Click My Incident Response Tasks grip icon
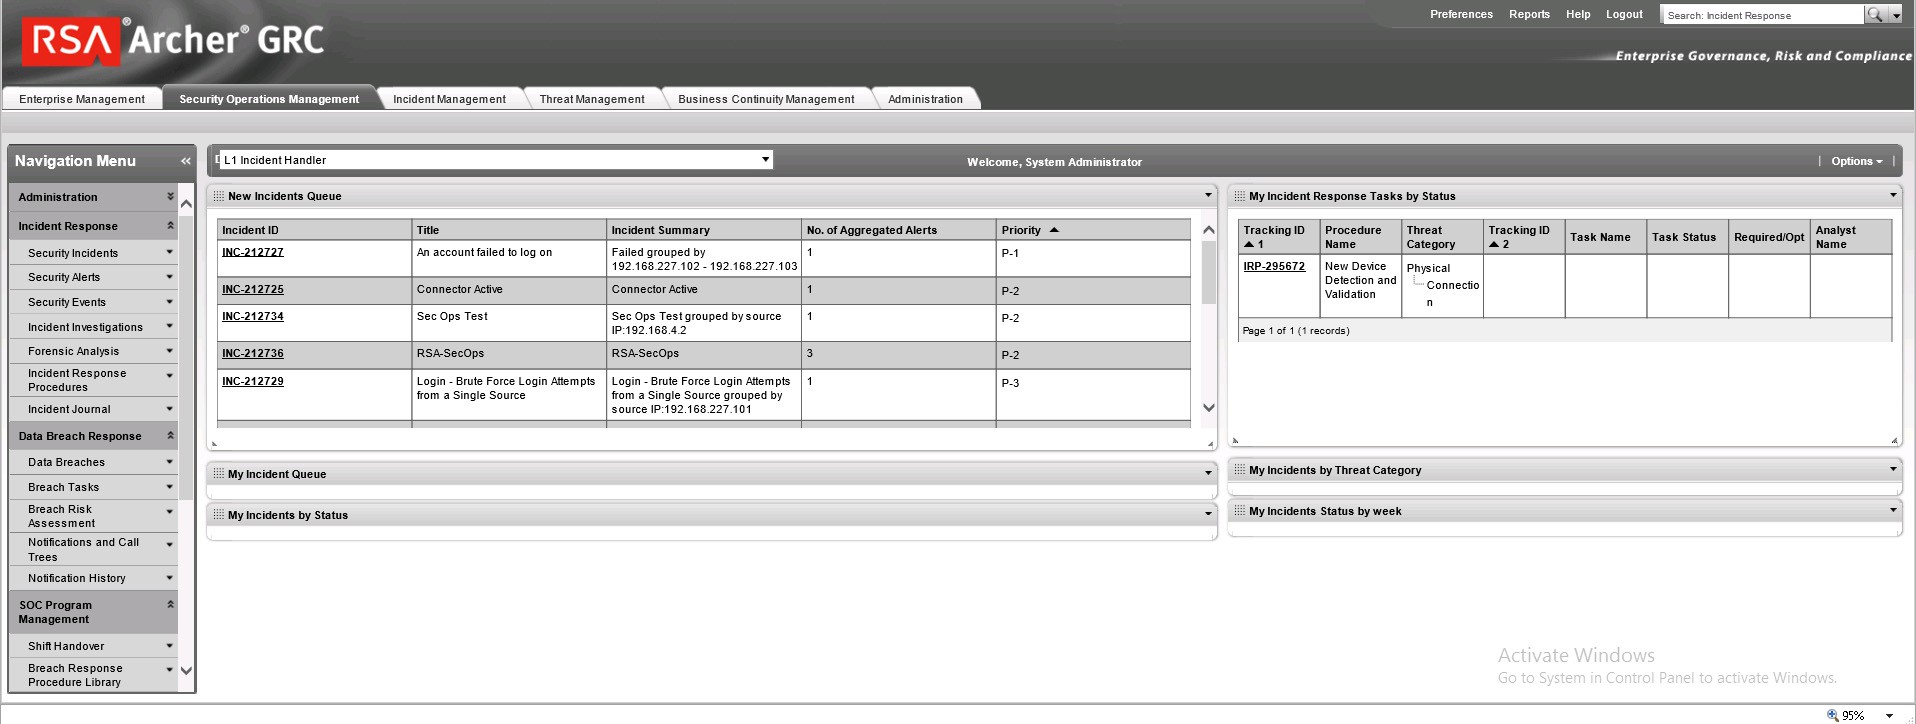The width and height of the screenshot is (1916, 724). click(1239, 196)
